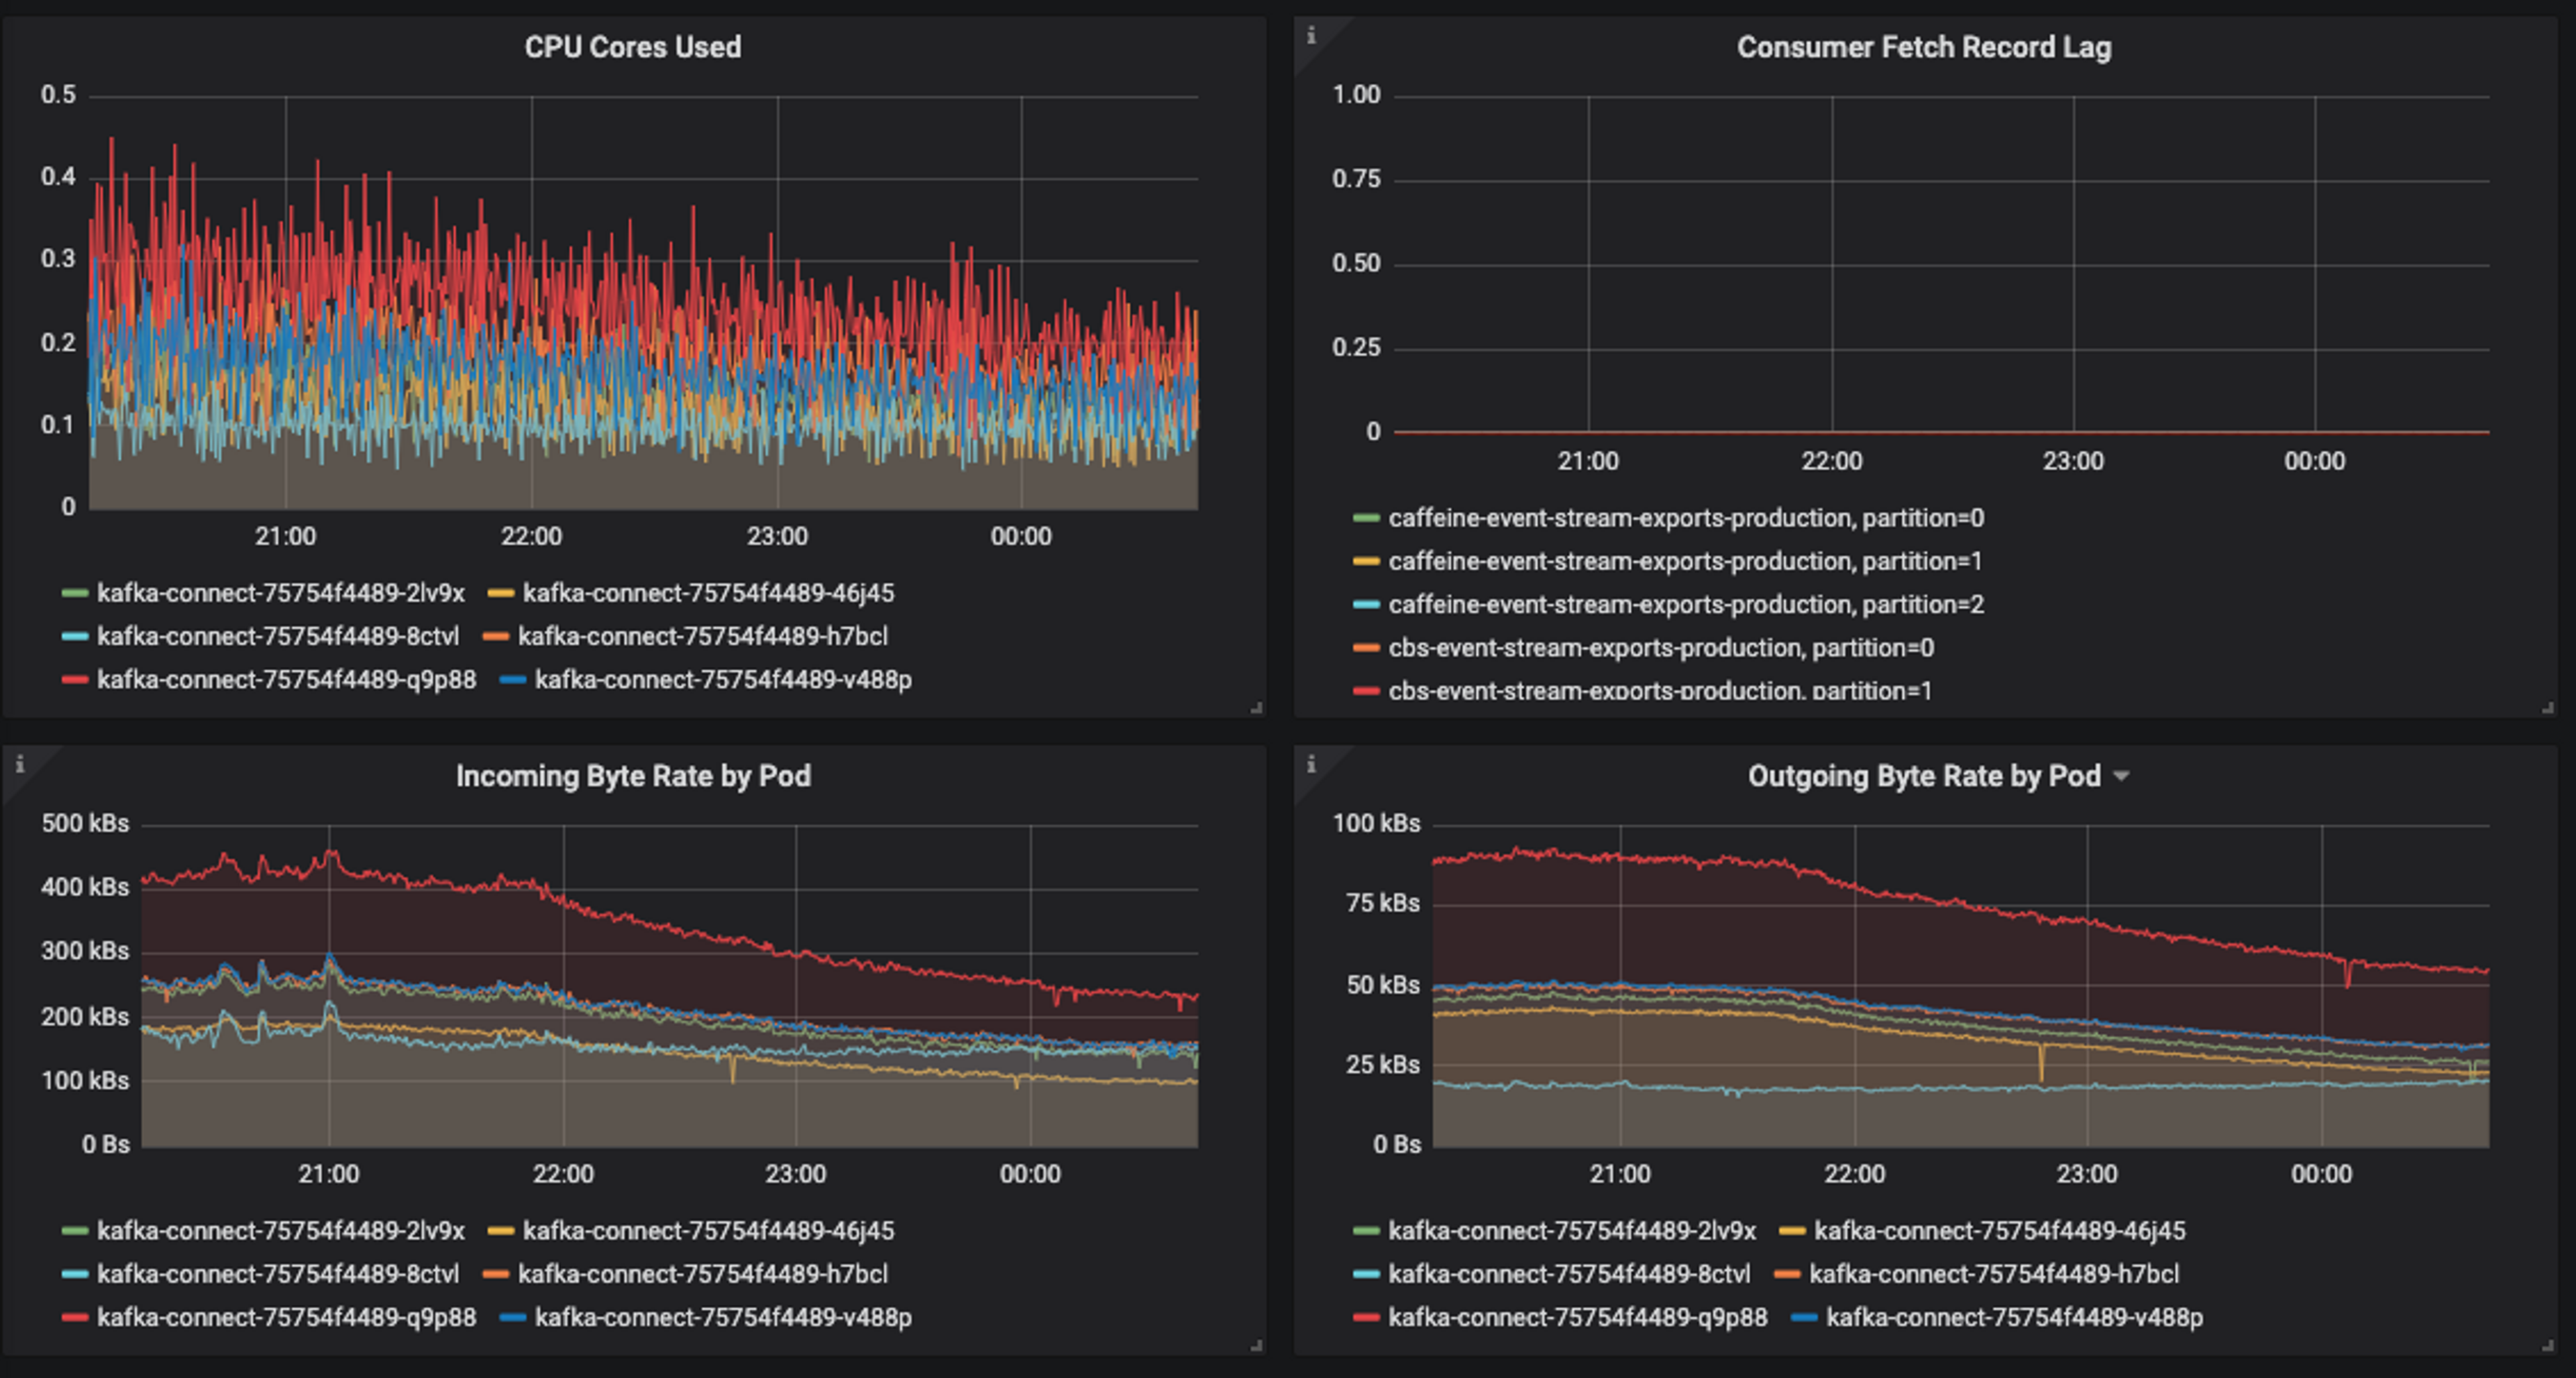This screenshot has width=2576, height=1378.
Task: Click blue v488p swatch in Incoming Byte Rate legend
Action: (513, 1318)
